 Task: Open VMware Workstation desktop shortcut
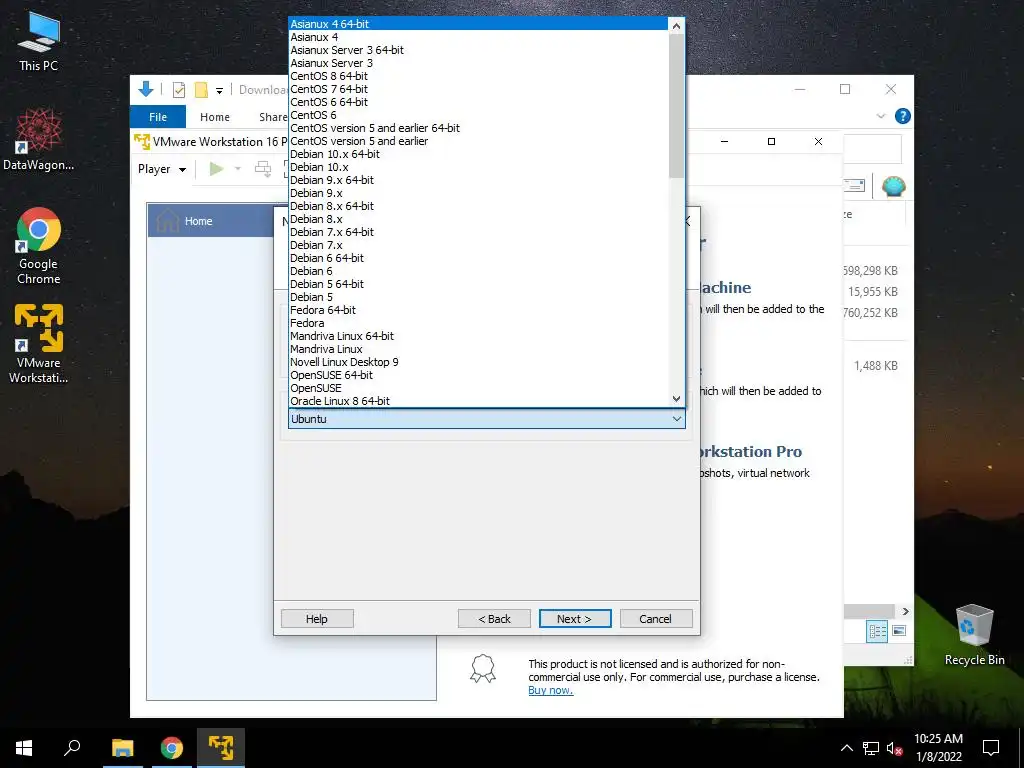click(39, 344)
